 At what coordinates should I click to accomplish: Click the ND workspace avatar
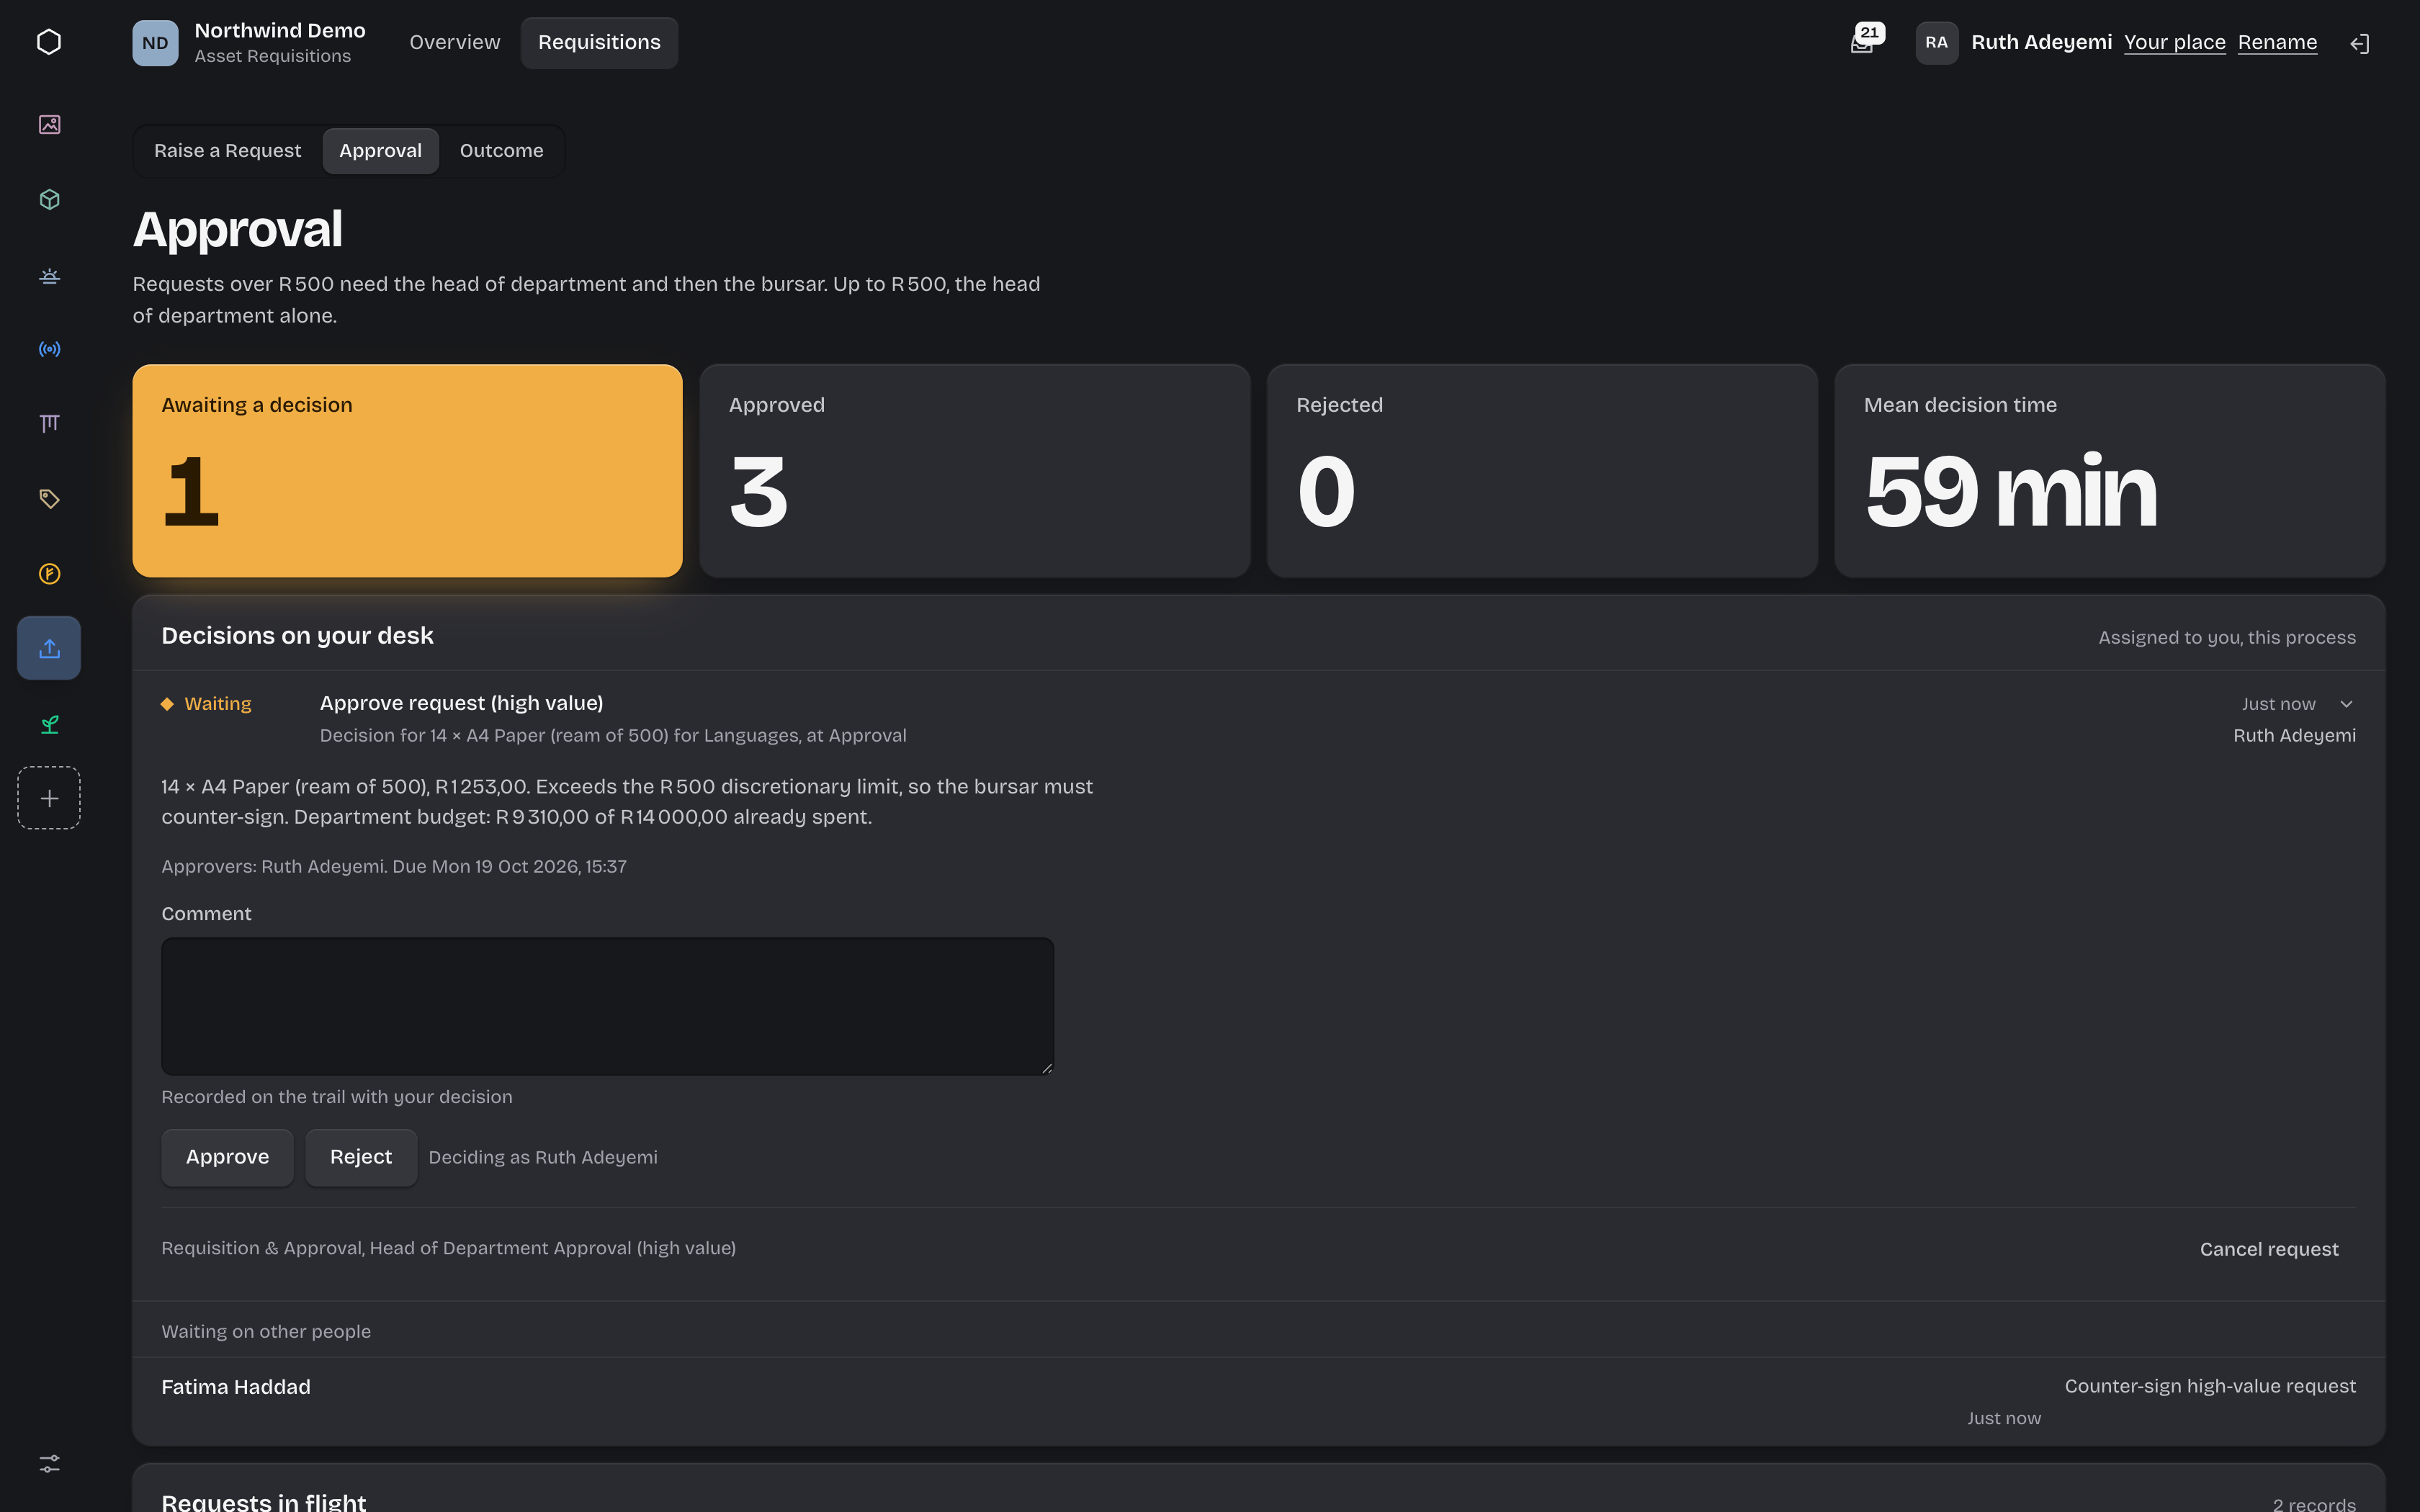155,43
